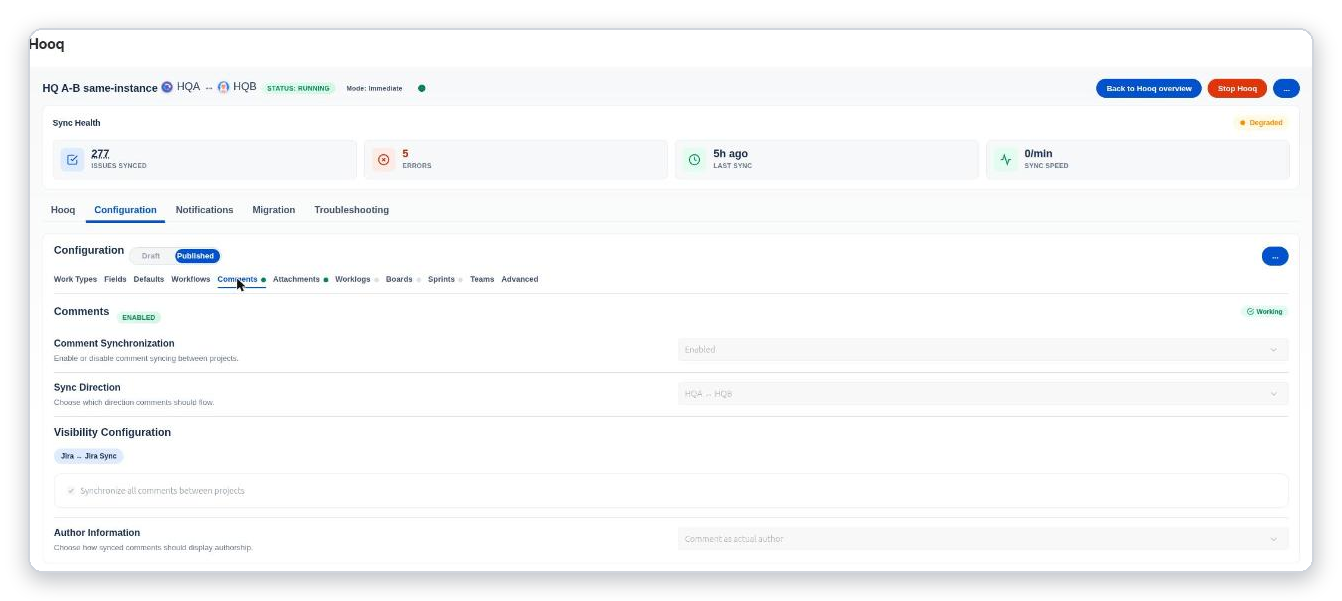Click the Mode: Immediate label
The width and height of the screenshot is (1342, 601).
(374, 88)
